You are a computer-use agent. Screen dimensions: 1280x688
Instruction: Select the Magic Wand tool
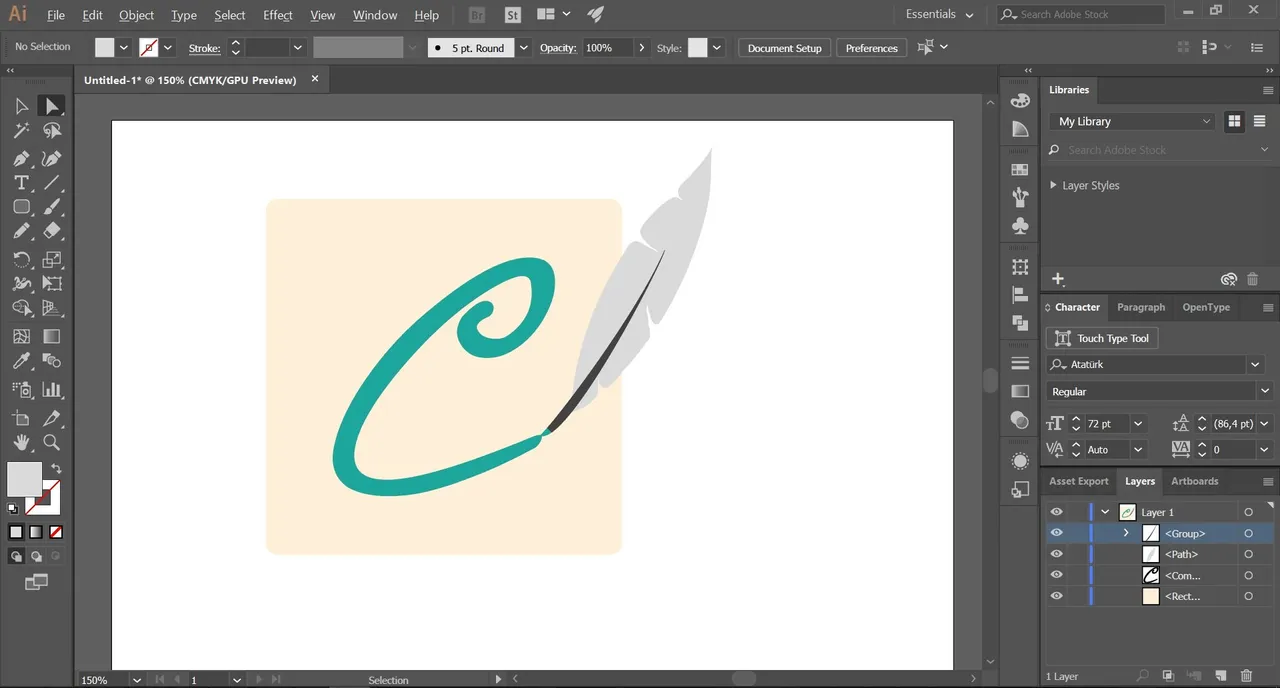[21, 131]
